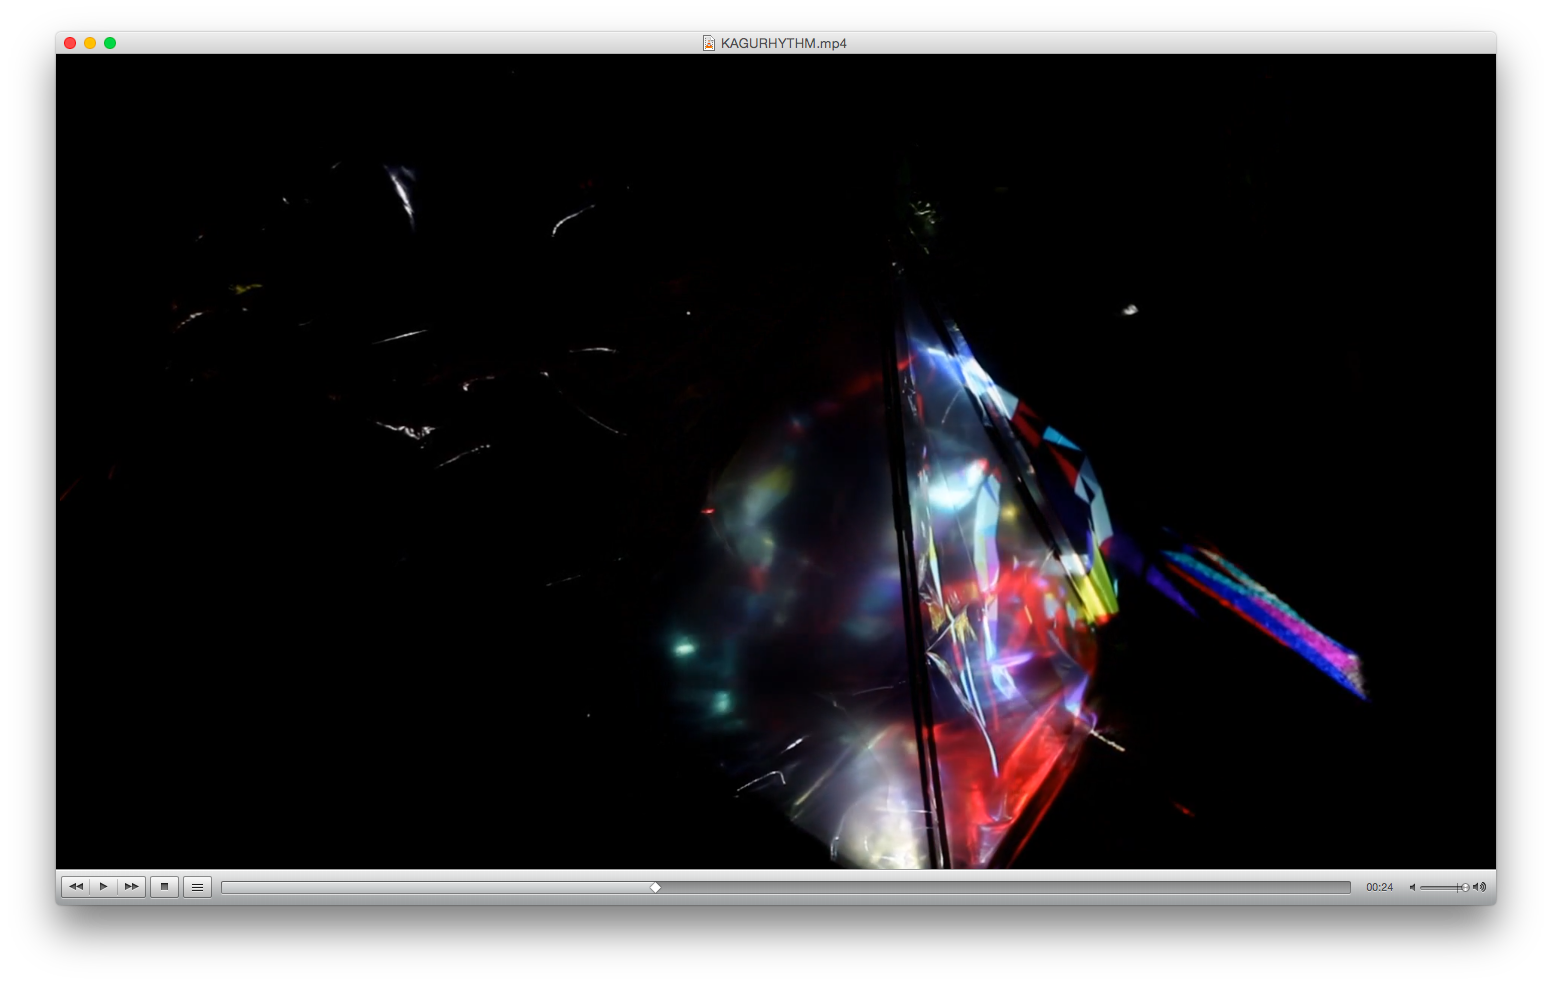The height and width of the screenshot is (985, 1552).
Task: Click the fast forward button
Action: [x=131, y=887]
